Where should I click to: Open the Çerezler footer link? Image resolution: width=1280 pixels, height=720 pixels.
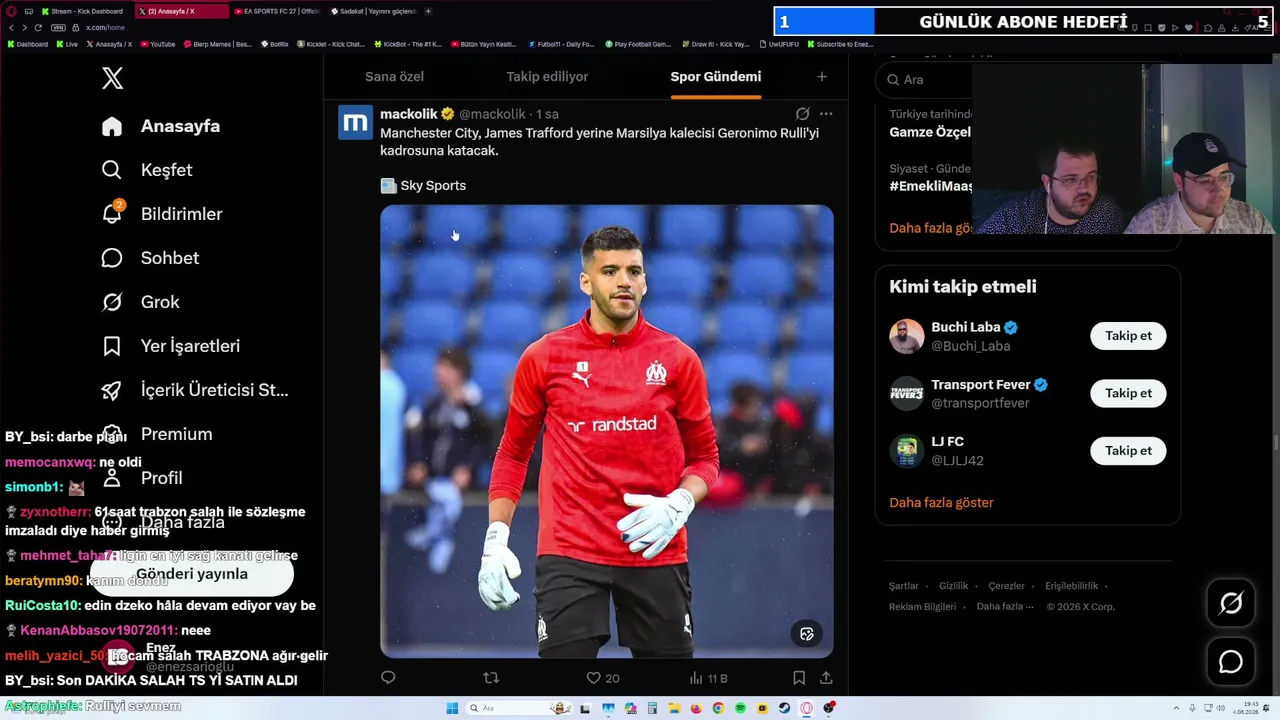pos(1007,586)
